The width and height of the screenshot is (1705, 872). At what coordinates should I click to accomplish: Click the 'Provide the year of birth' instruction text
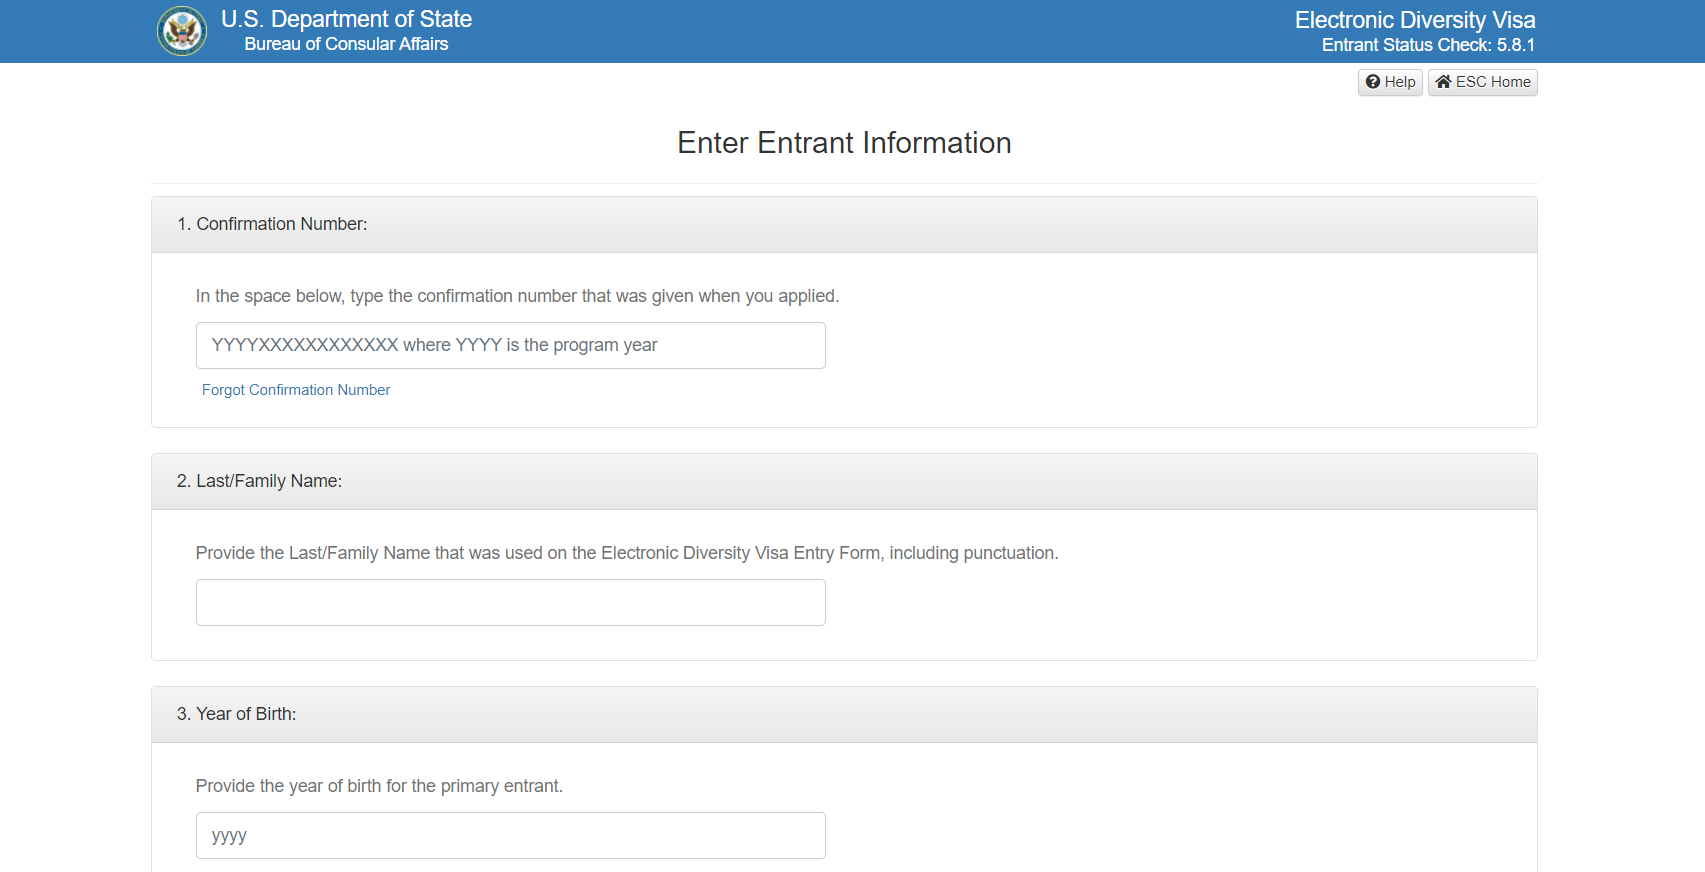pyautogui.click(x=379, y=786)
